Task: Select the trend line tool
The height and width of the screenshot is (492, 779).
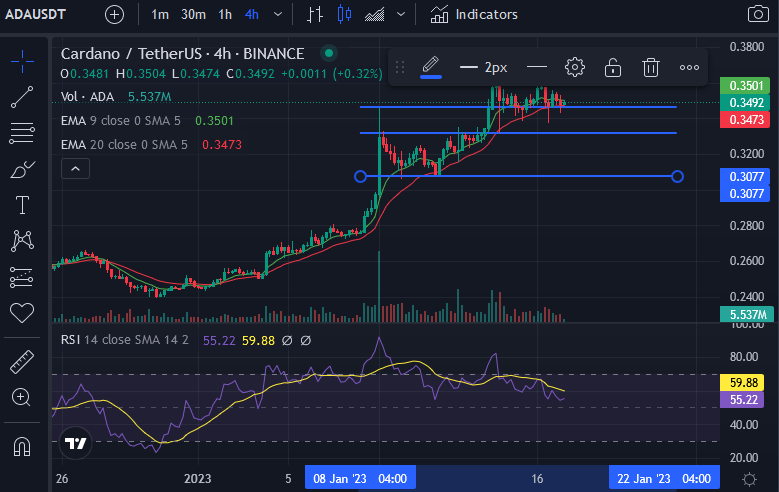Action: [22, 97]
